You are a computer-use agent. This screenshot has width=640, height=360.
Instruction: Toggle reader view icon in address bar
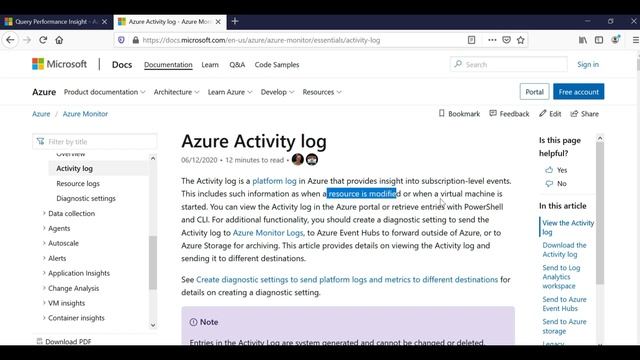coord(471,40)
